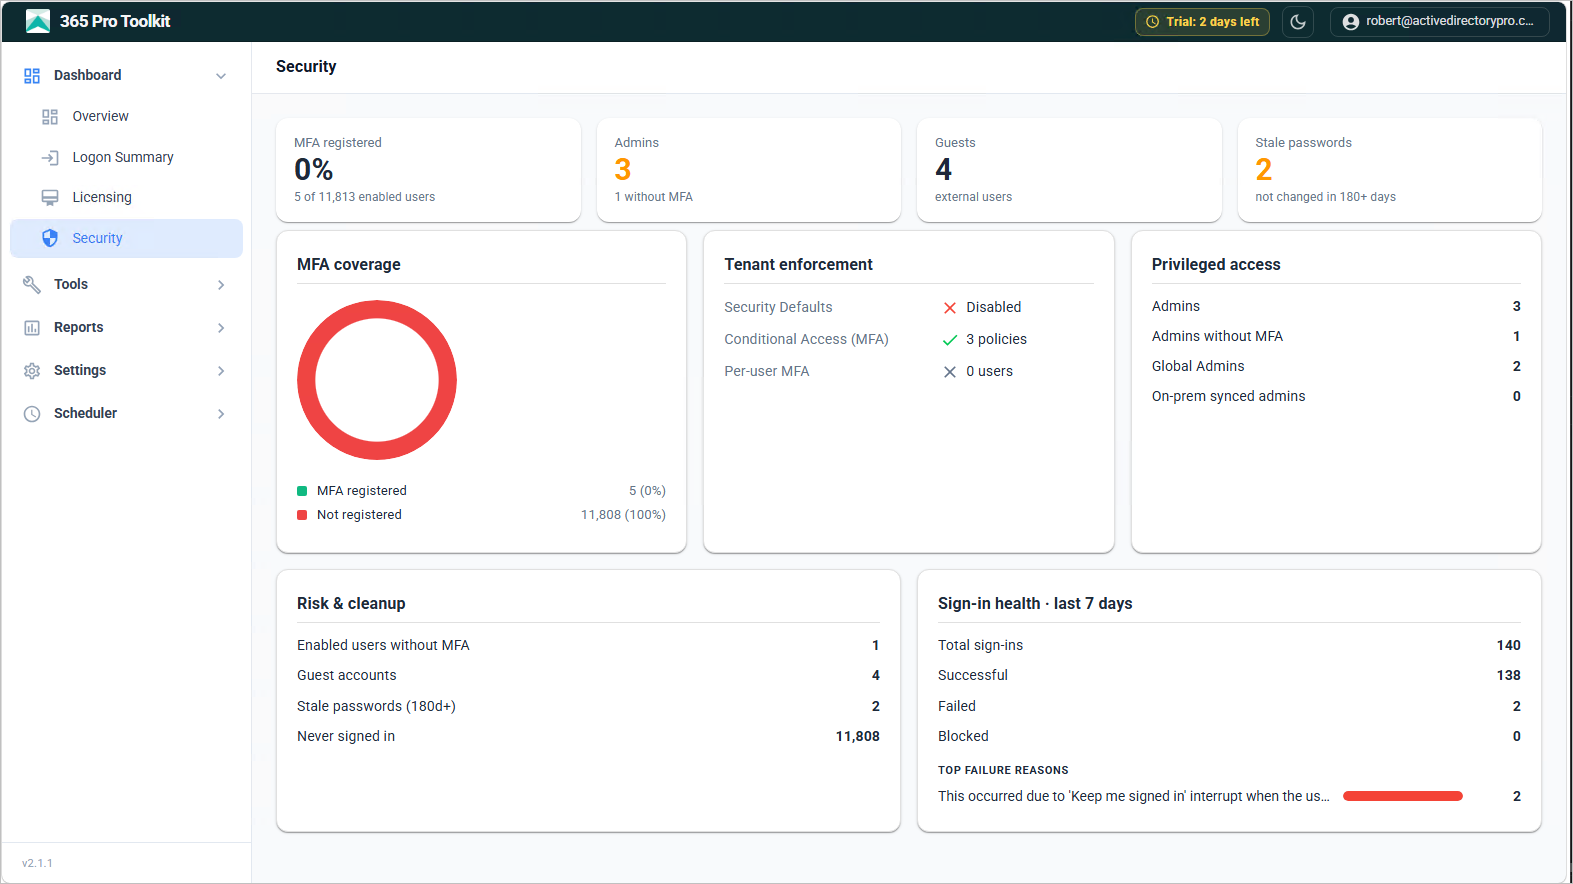
Task: Click the Admins summary card
Action: (749, 170)
